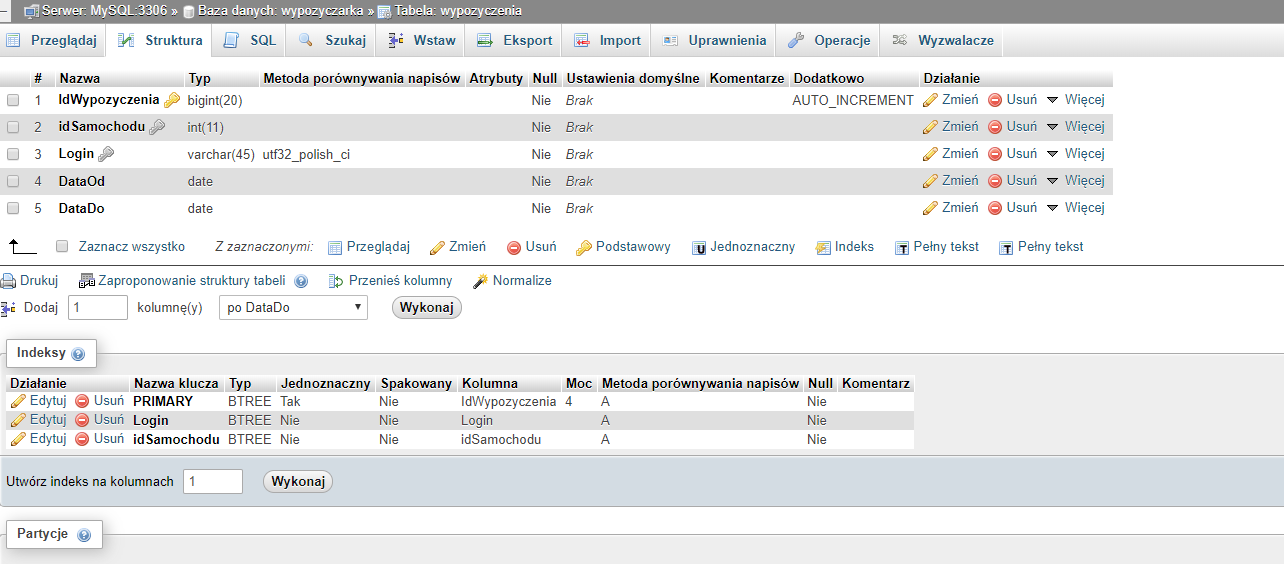The height and width of the screenshot is (564, 1284).
Task: Click the Nazwa klucza index table header
Action: pyautogui.click(x=176, y=383)
